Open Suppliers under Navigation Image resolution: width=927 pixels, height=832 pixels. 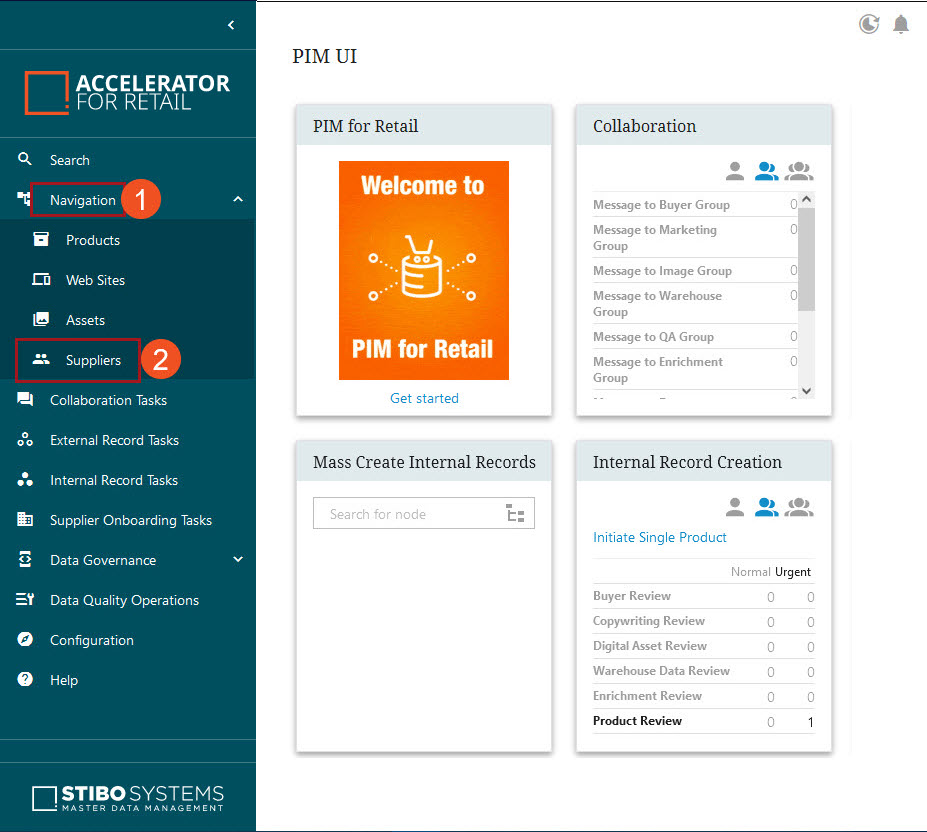point(93,360)
